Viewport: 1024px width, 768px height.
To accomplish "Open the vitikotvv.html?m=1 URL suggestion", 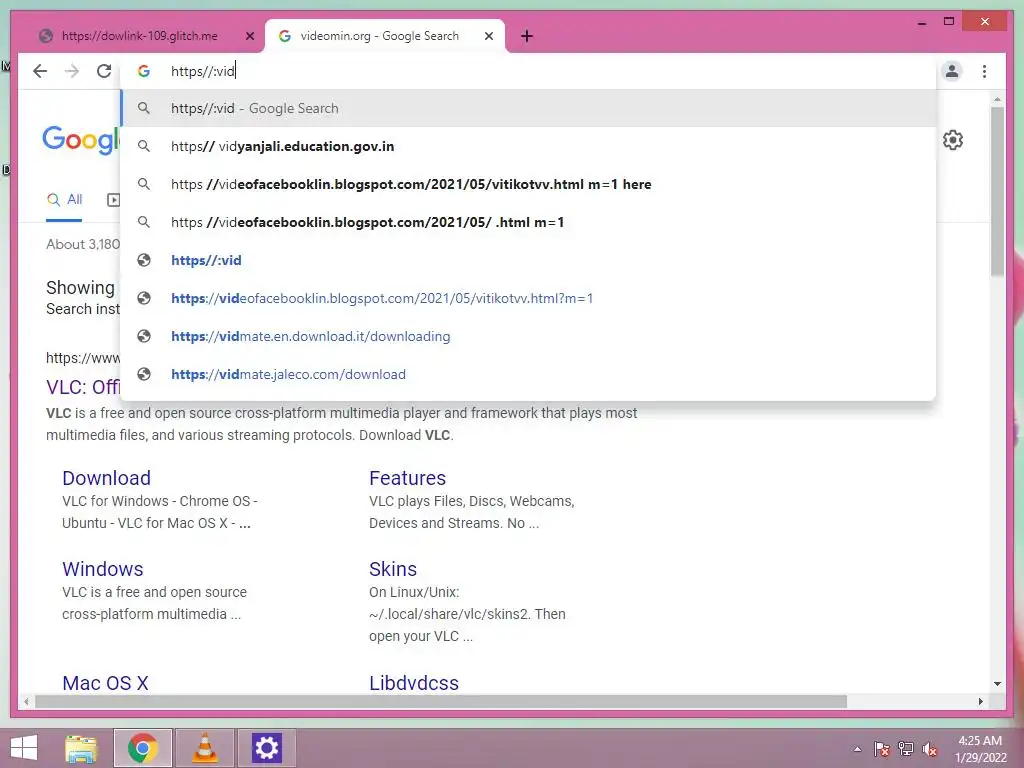I will pyautogui.click(x=528, y=298).
